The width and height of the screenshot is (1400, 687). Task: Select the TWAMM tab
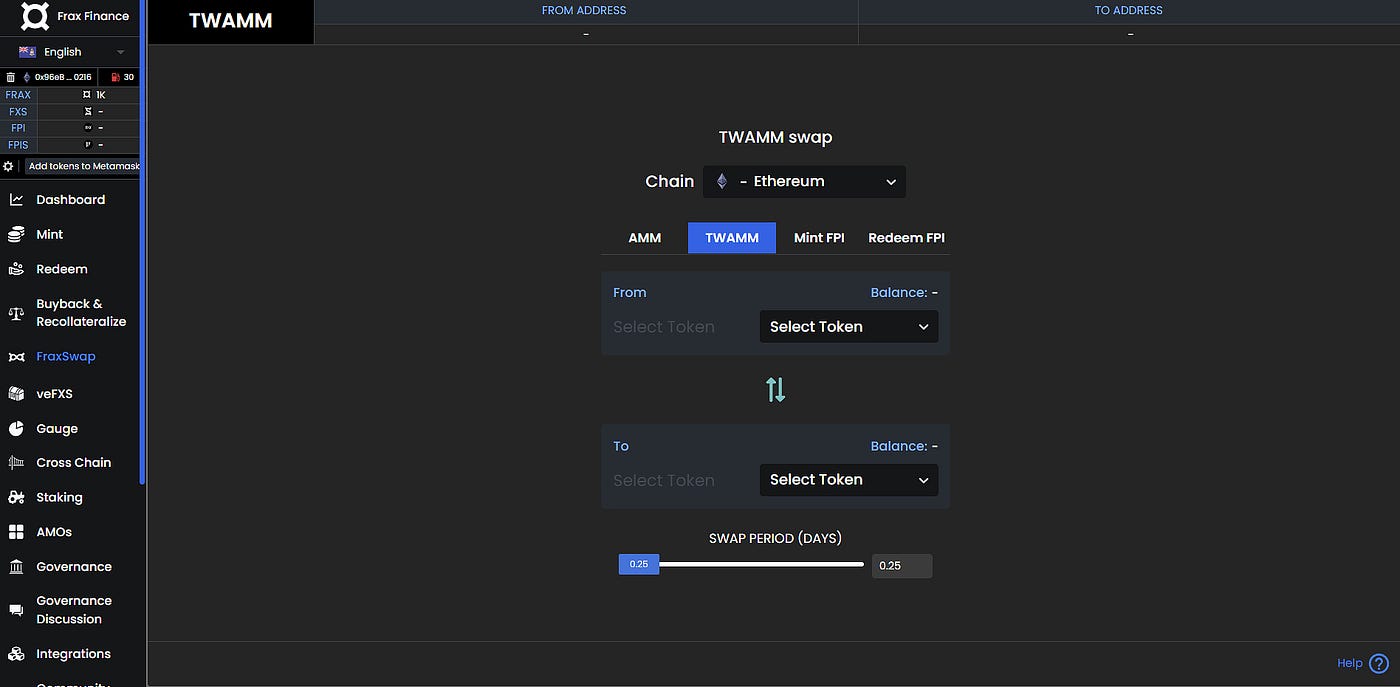point(732,238)
